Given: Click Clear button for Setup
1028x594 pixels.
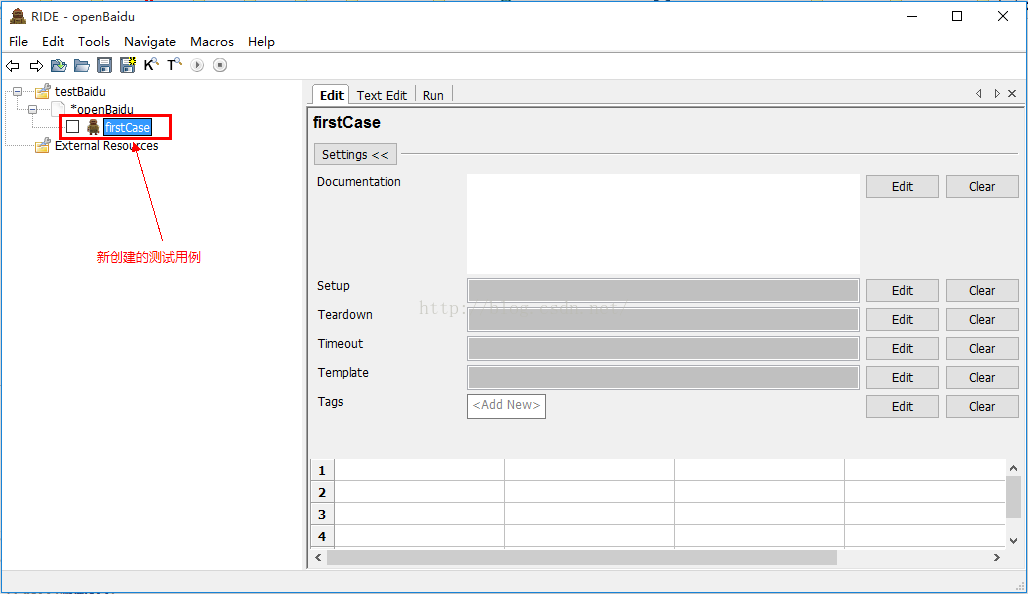Looking at the screenshot, I should pyautogui.click(x=982, y=290).
